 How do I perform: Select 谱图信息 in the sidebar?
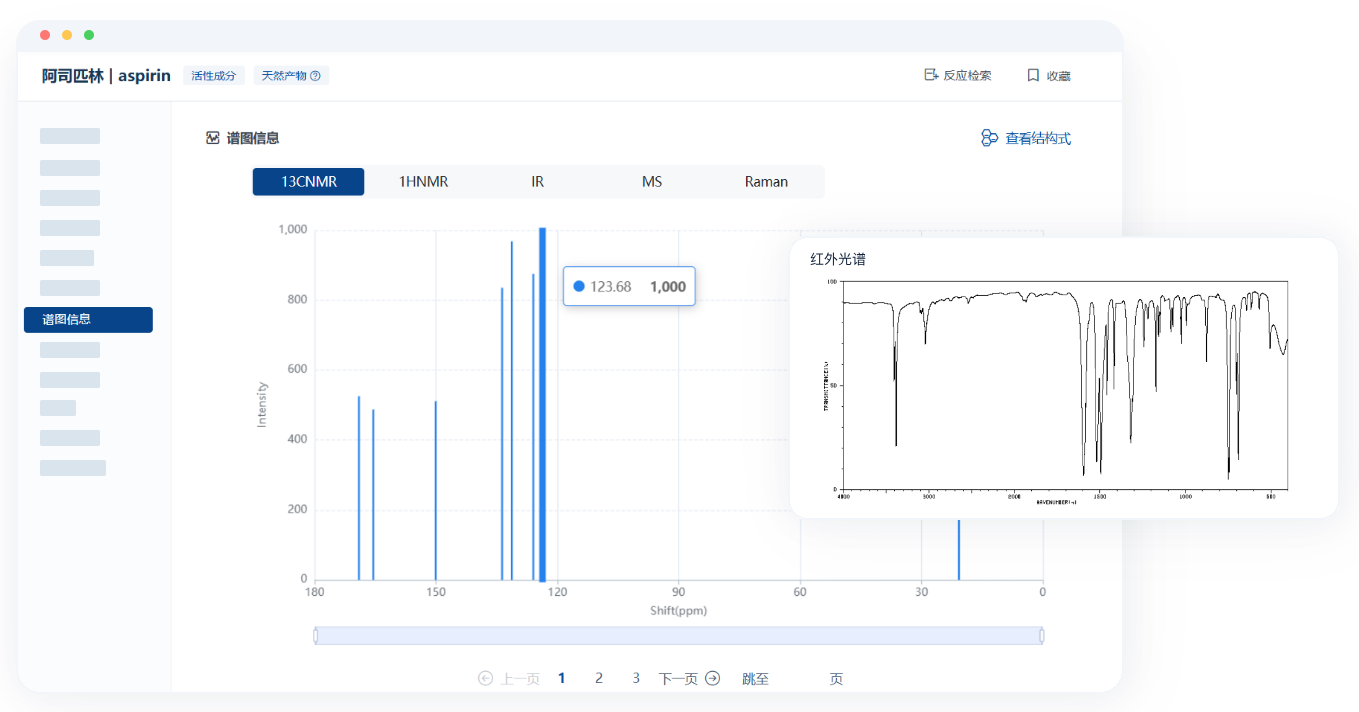click(88, 319)
